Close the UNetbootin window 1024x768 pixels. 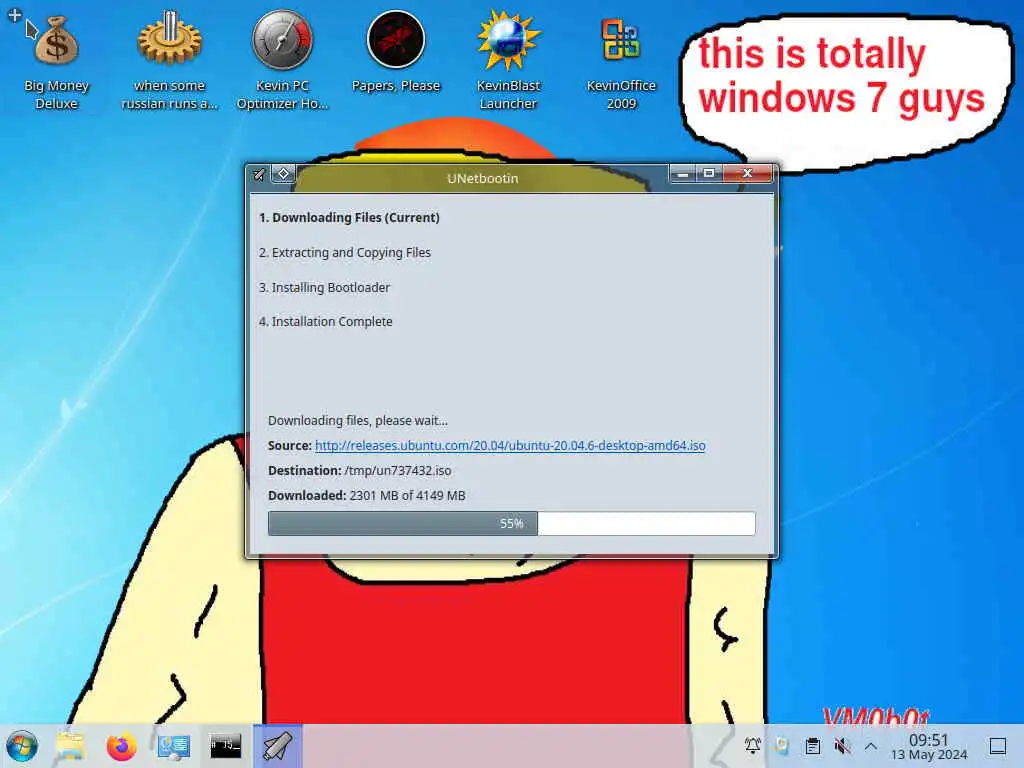748,174
